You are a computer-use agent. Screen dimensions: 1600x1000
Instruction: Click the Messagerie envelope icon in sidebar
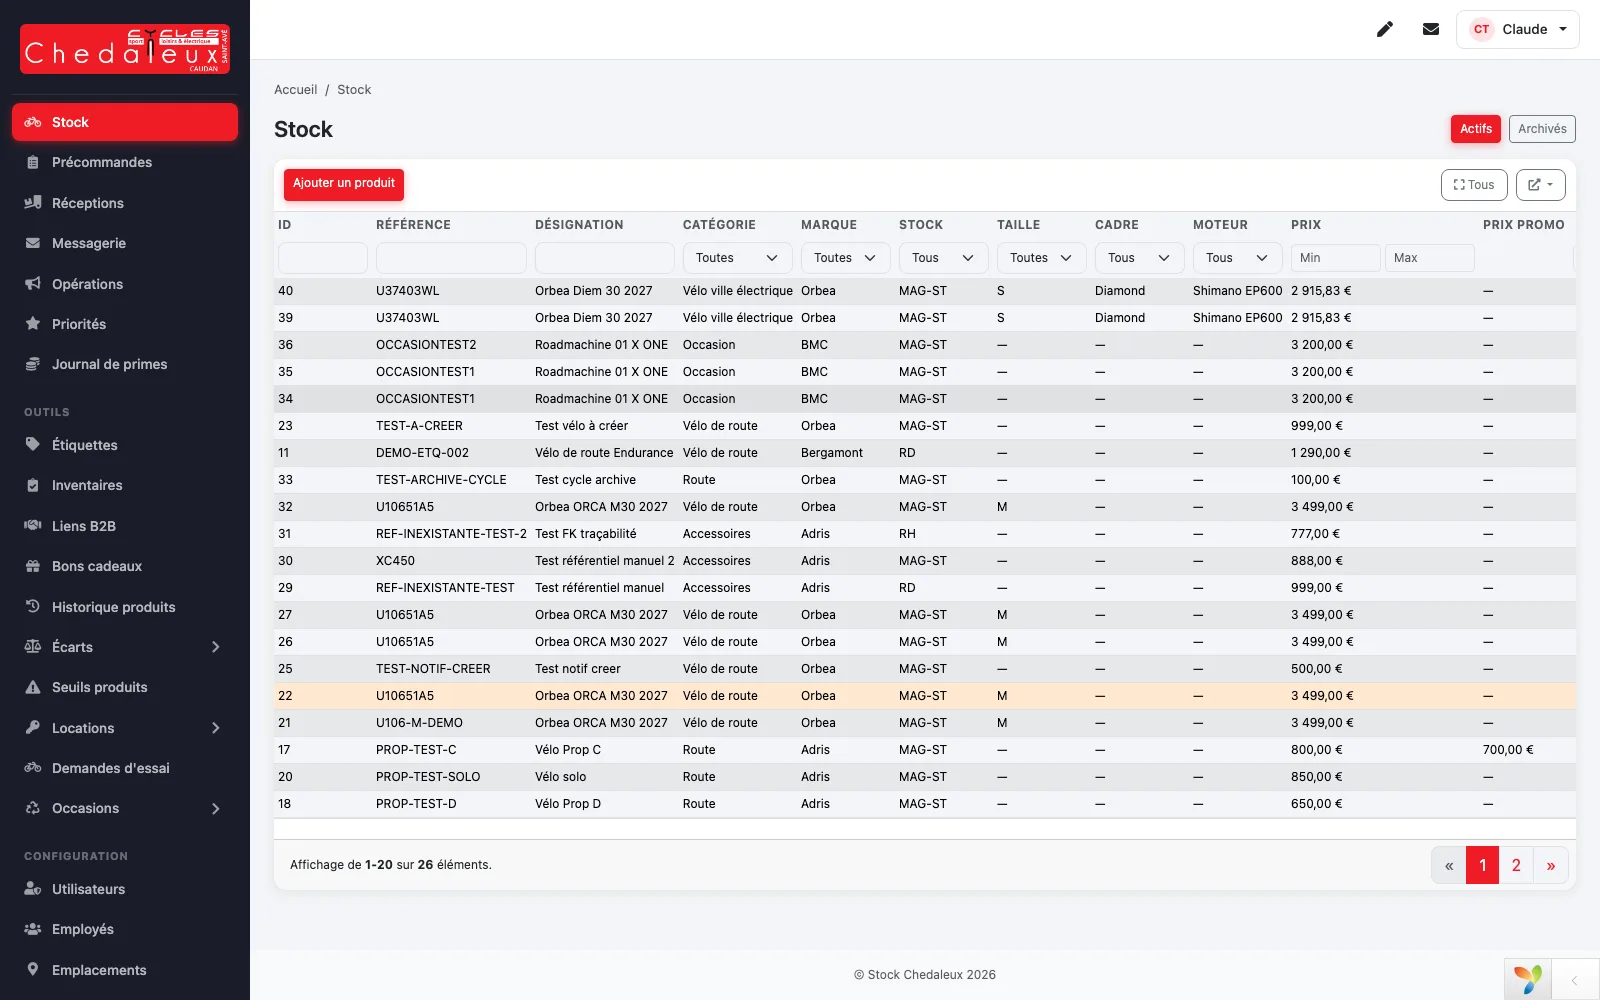[x=33, y=243]
